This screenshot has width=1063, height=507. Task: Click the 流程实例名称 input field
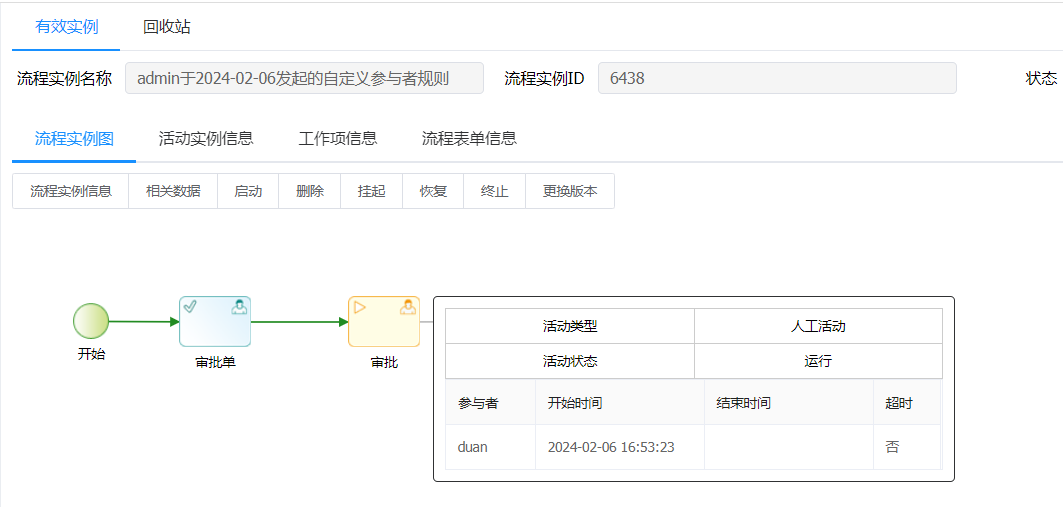point(304,78)
